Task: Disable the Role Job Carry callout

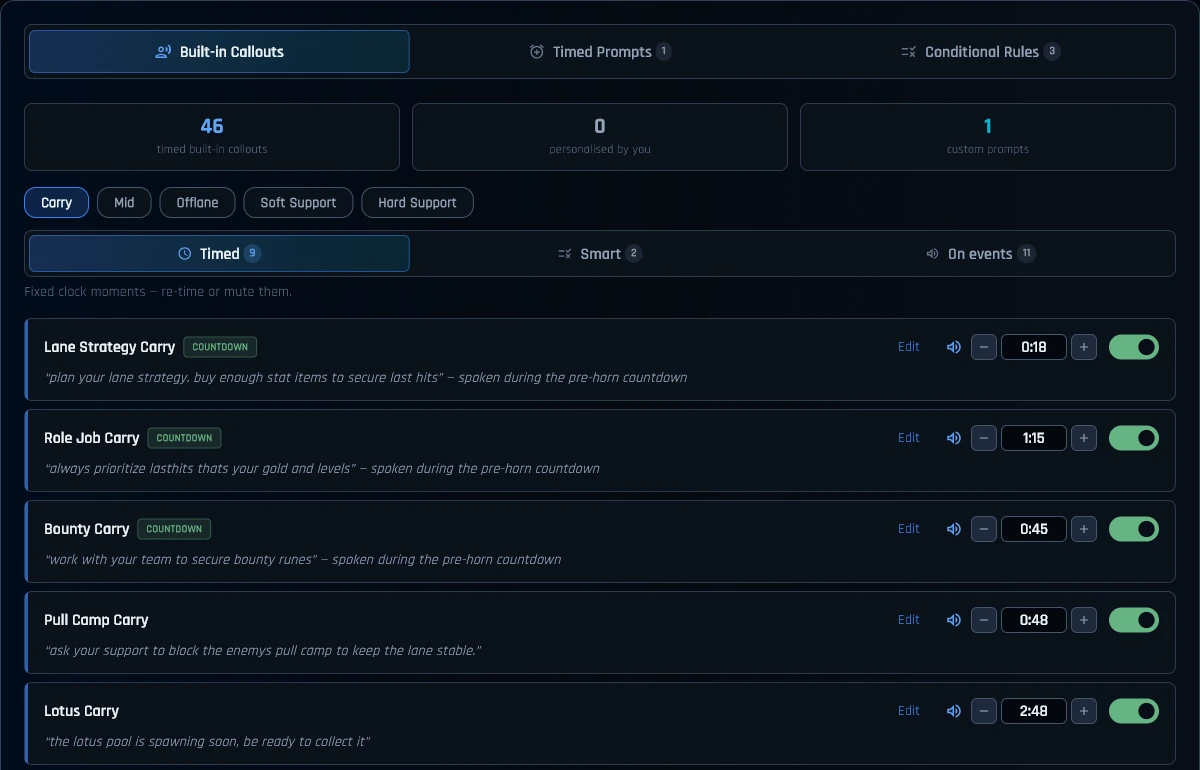Action: tap(1134, 438)
